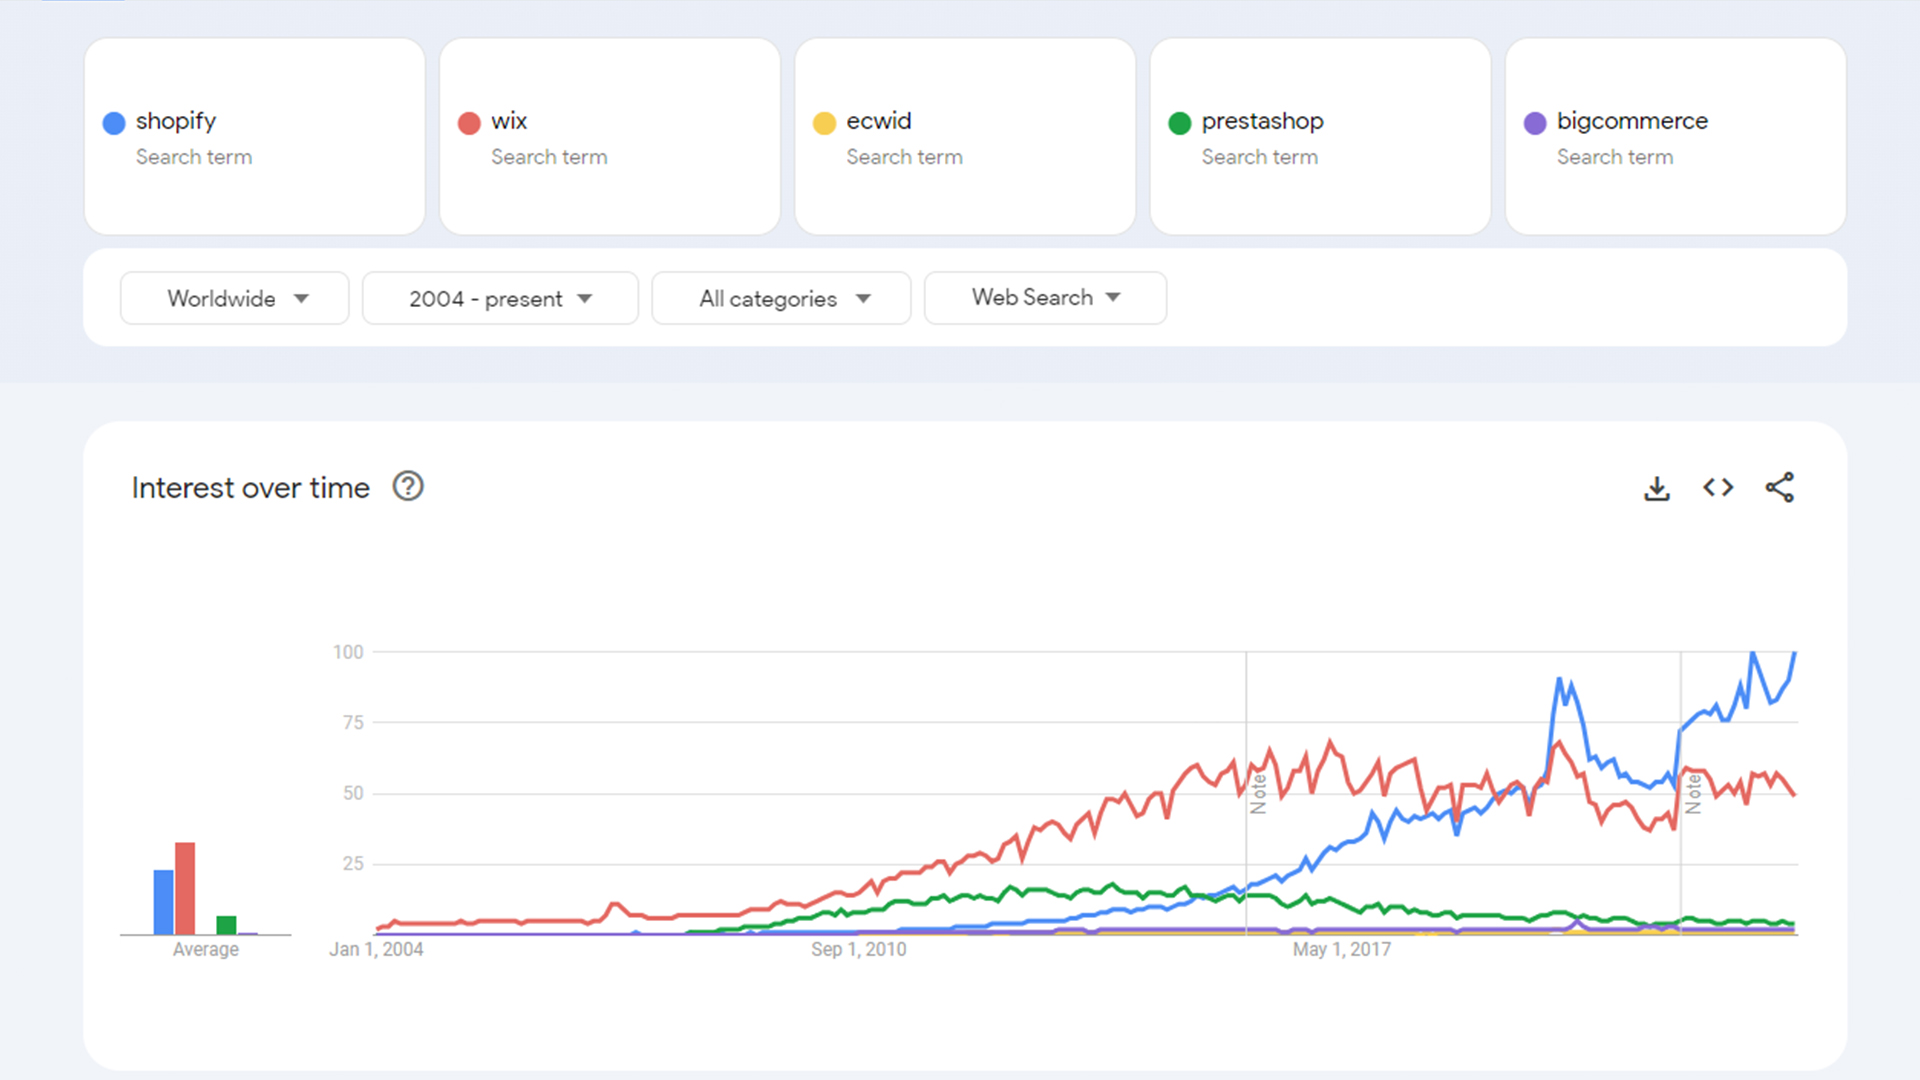Click the download CSV icon

tap(1657, 488)
